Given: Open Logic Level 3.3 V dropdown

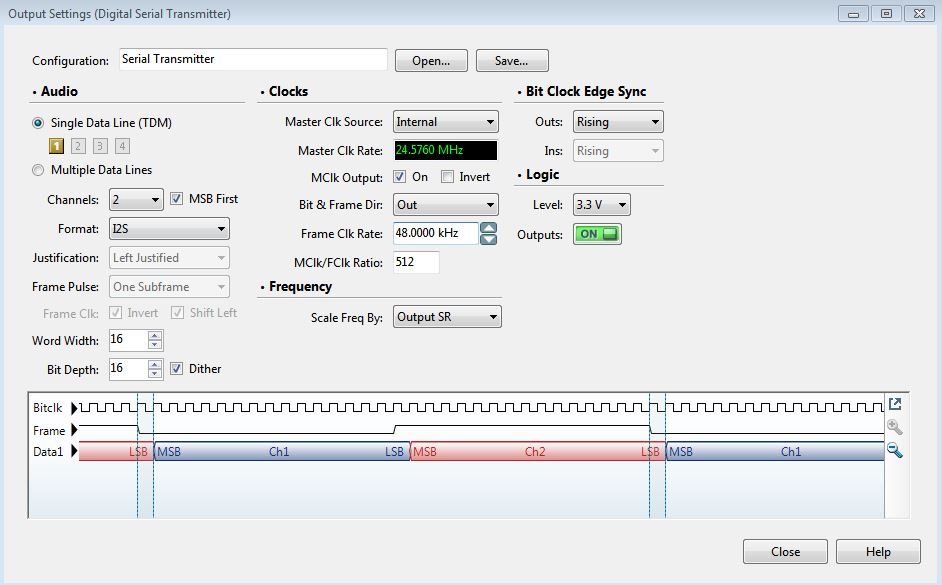Looking at the screenshot, I should click(x=601, y=205).
